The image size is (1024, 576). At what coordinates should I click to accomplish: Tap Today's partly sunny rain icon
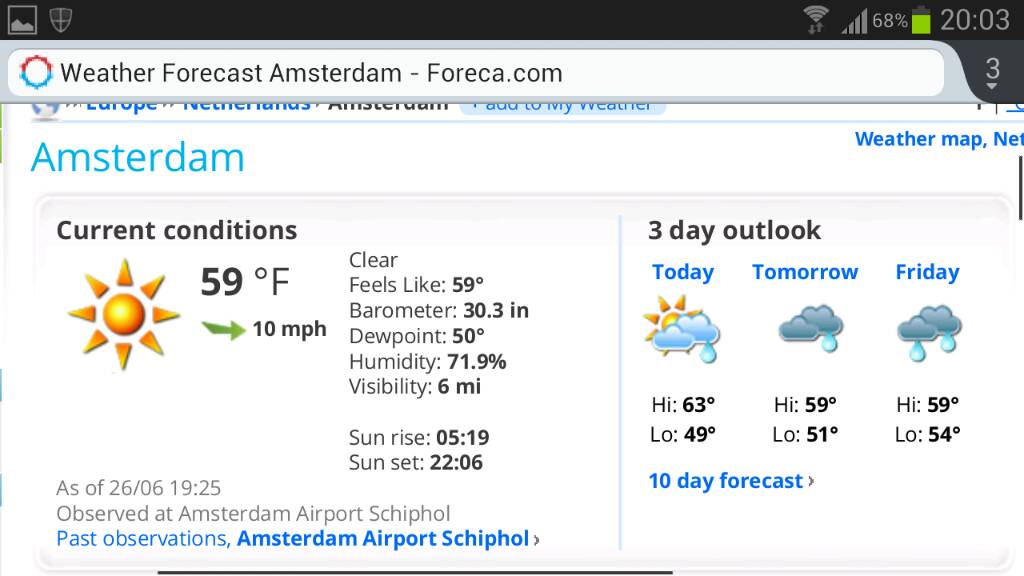[683, 329]
